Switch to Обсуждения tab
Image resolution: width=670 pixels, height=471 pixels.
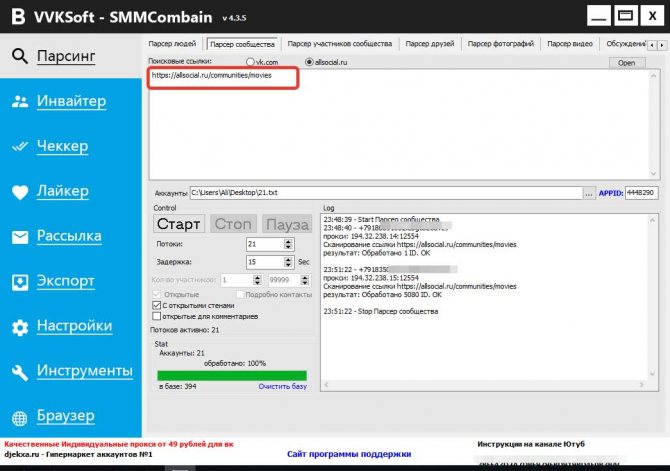[625, 44]
